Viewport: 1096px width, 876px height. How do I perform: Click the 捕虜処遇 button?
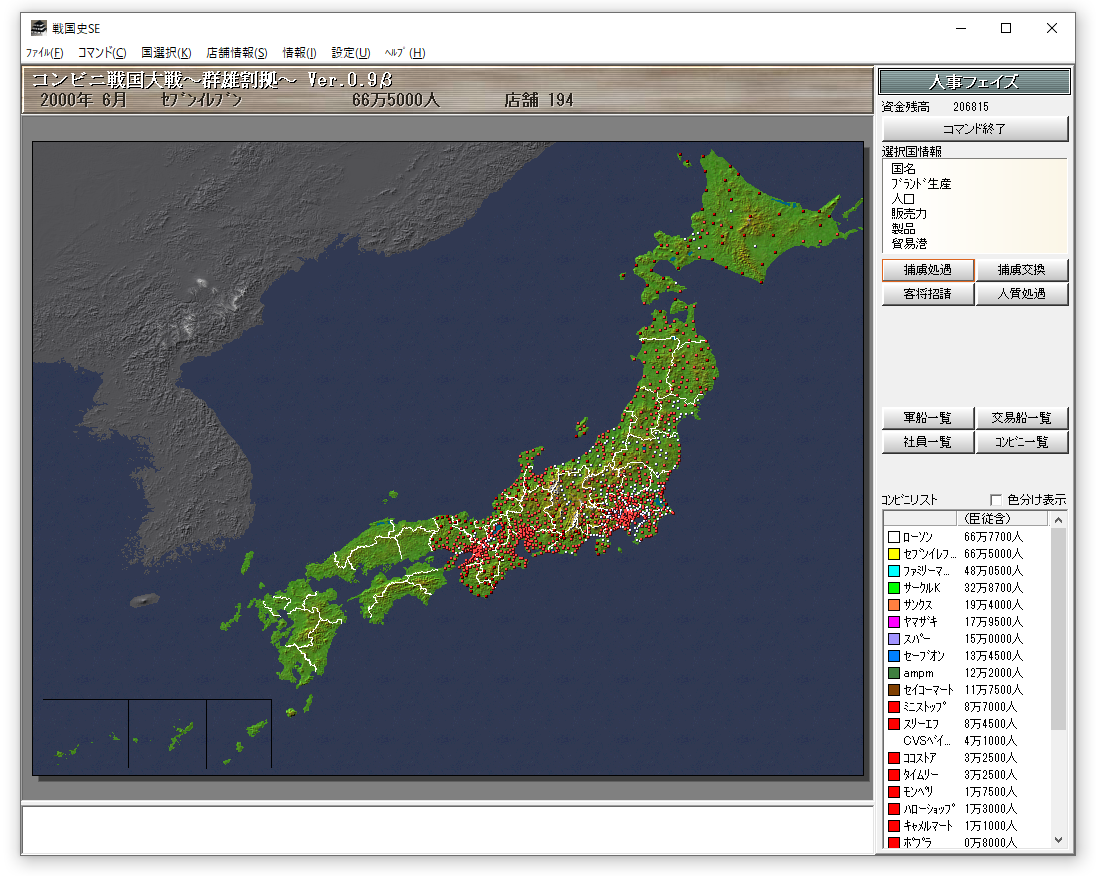(x=927, y=270)
